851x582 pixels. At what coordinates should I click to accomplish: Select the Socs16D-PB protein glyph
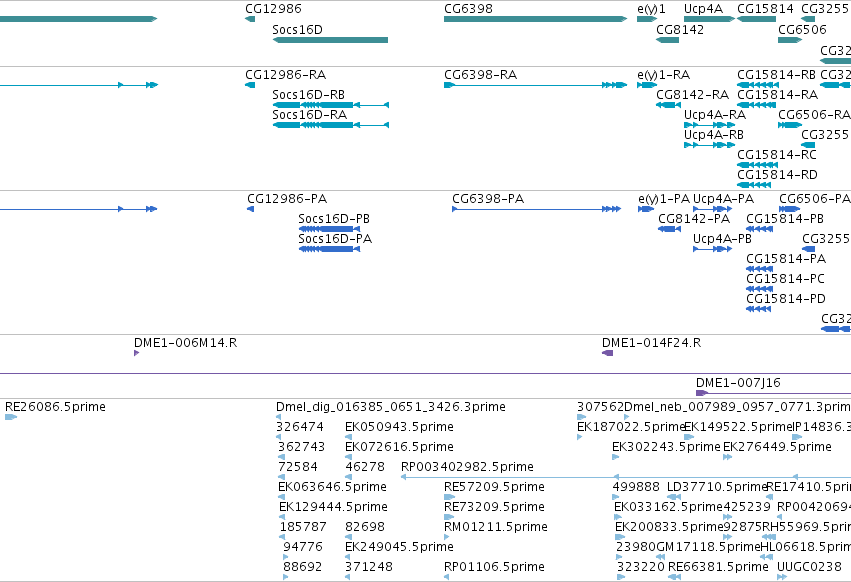329,229
